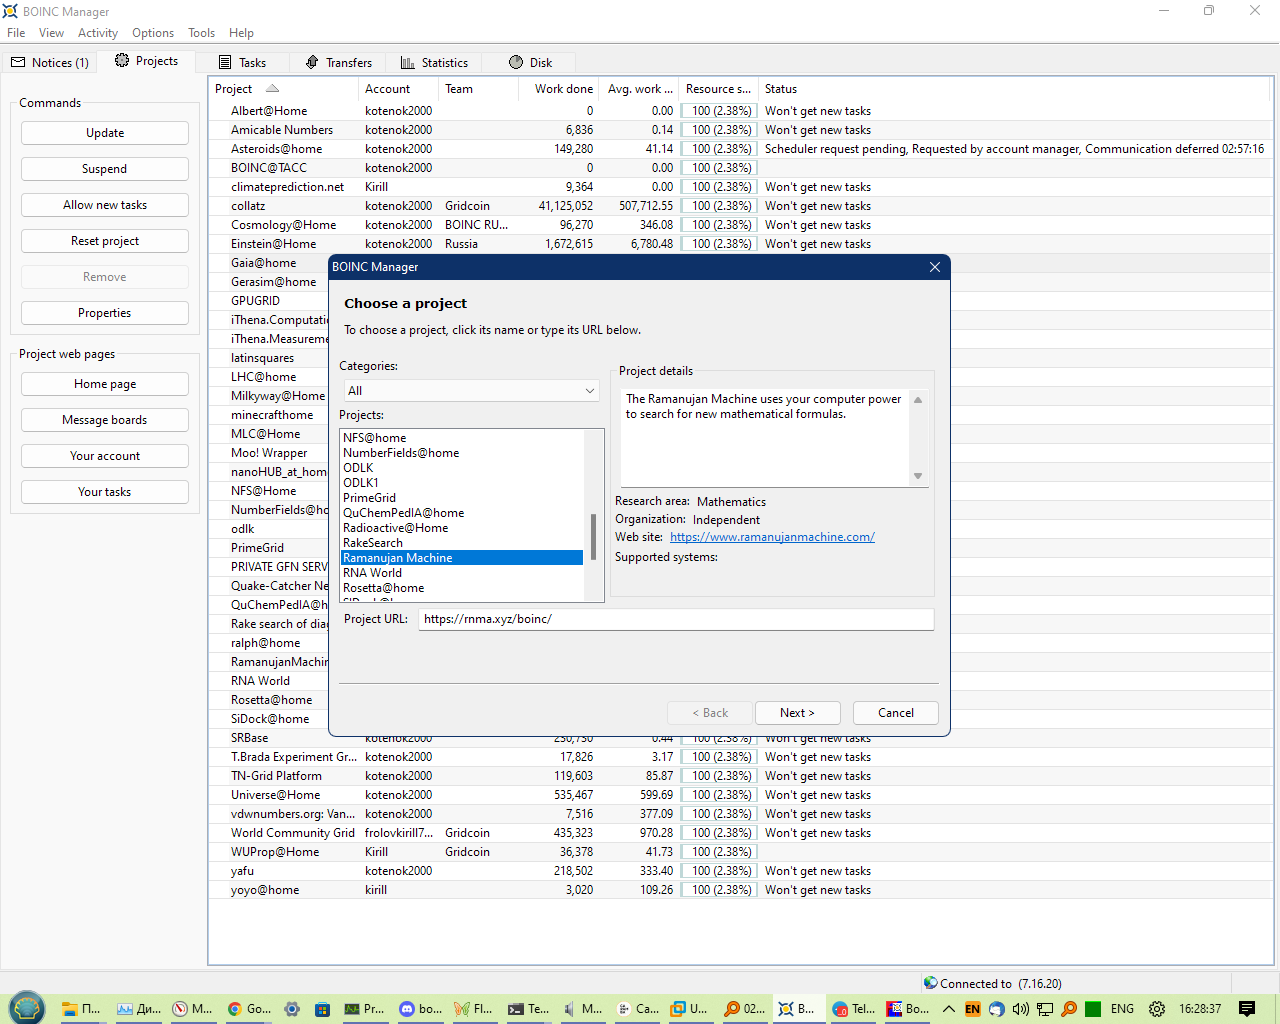Open Google Chrome from the taskbar
1280x1024 pixels.
click(249, 1009)
